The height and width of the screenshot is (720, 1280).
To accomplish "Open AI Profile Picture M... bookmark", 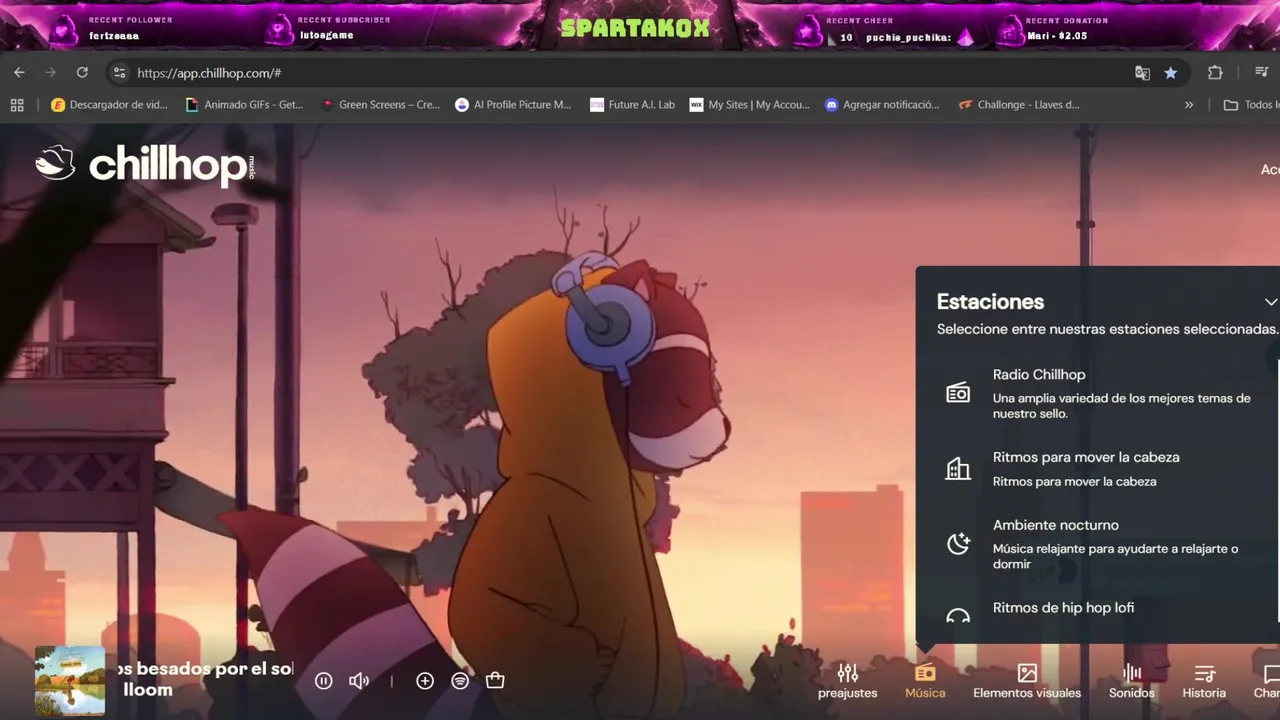I will coord(513,104).
